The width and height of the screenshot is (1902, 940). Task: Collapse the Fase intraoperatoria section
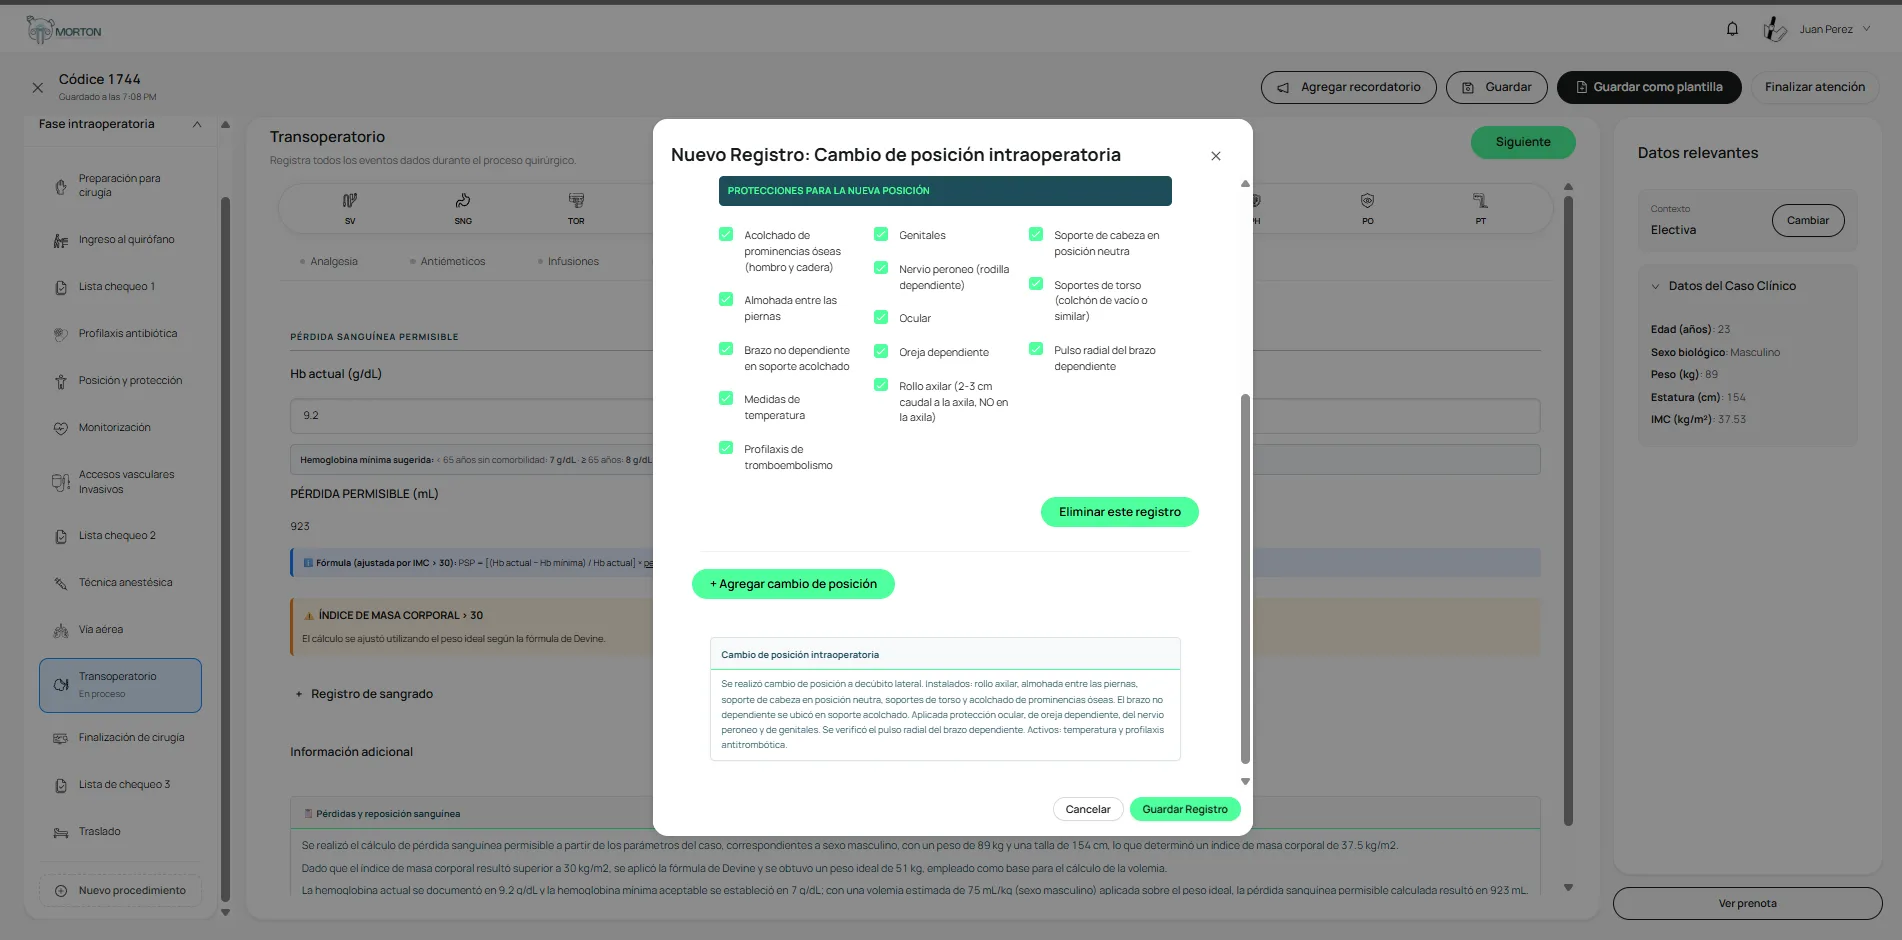tap(197, 124)
